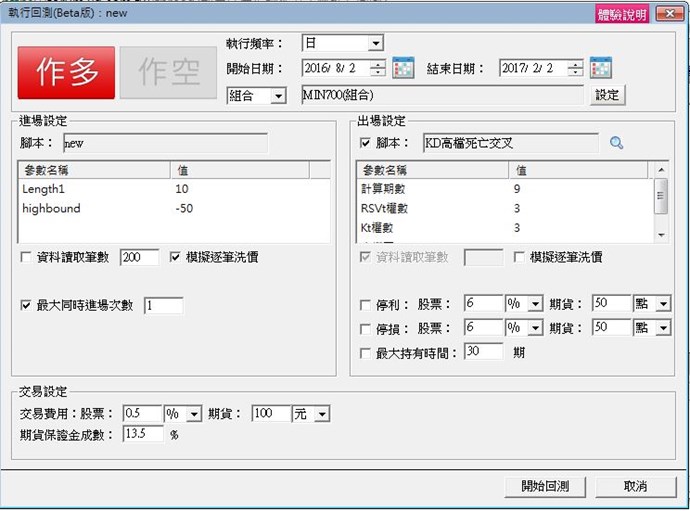Toggle 最大同時進場次數 checkbox
The height and width of the screenshot is (511, 690).
(26, 306)
